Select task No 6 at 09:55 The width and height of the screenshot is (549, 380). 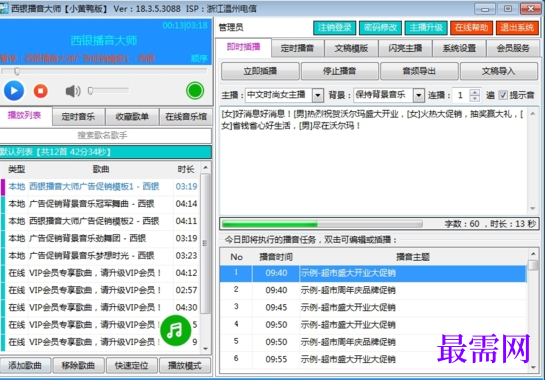click(373, 359)
